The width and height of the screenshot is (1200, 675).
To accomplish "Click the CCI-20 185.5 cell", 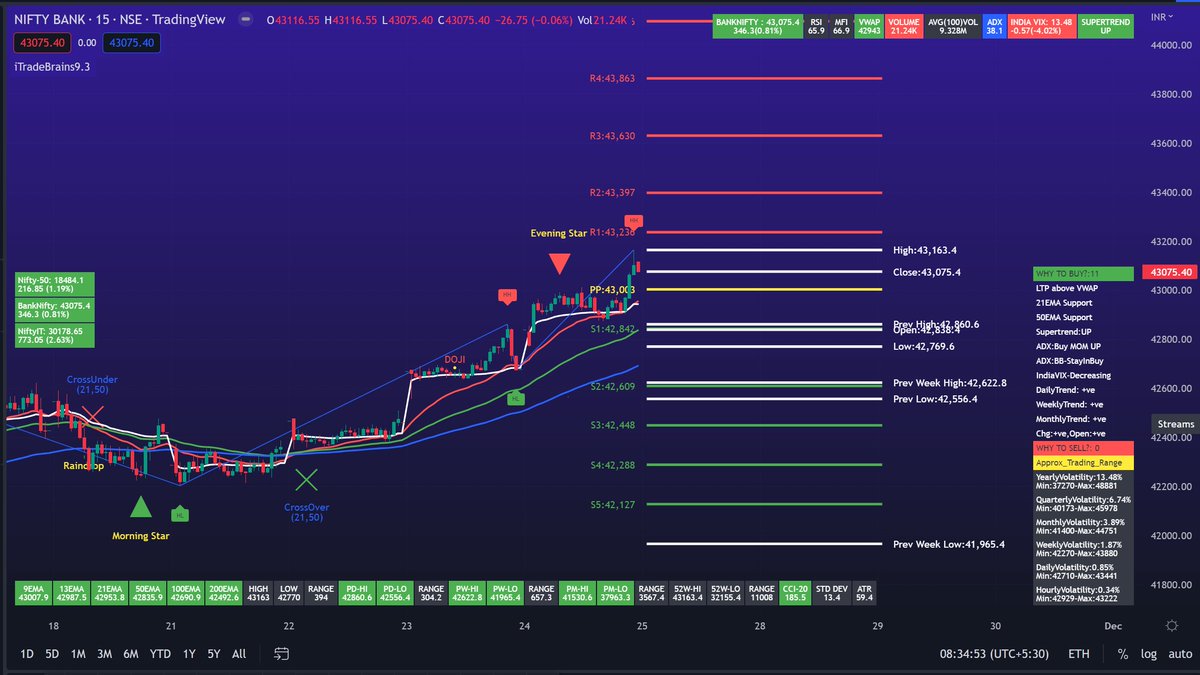I will click(x=793, y=592).
